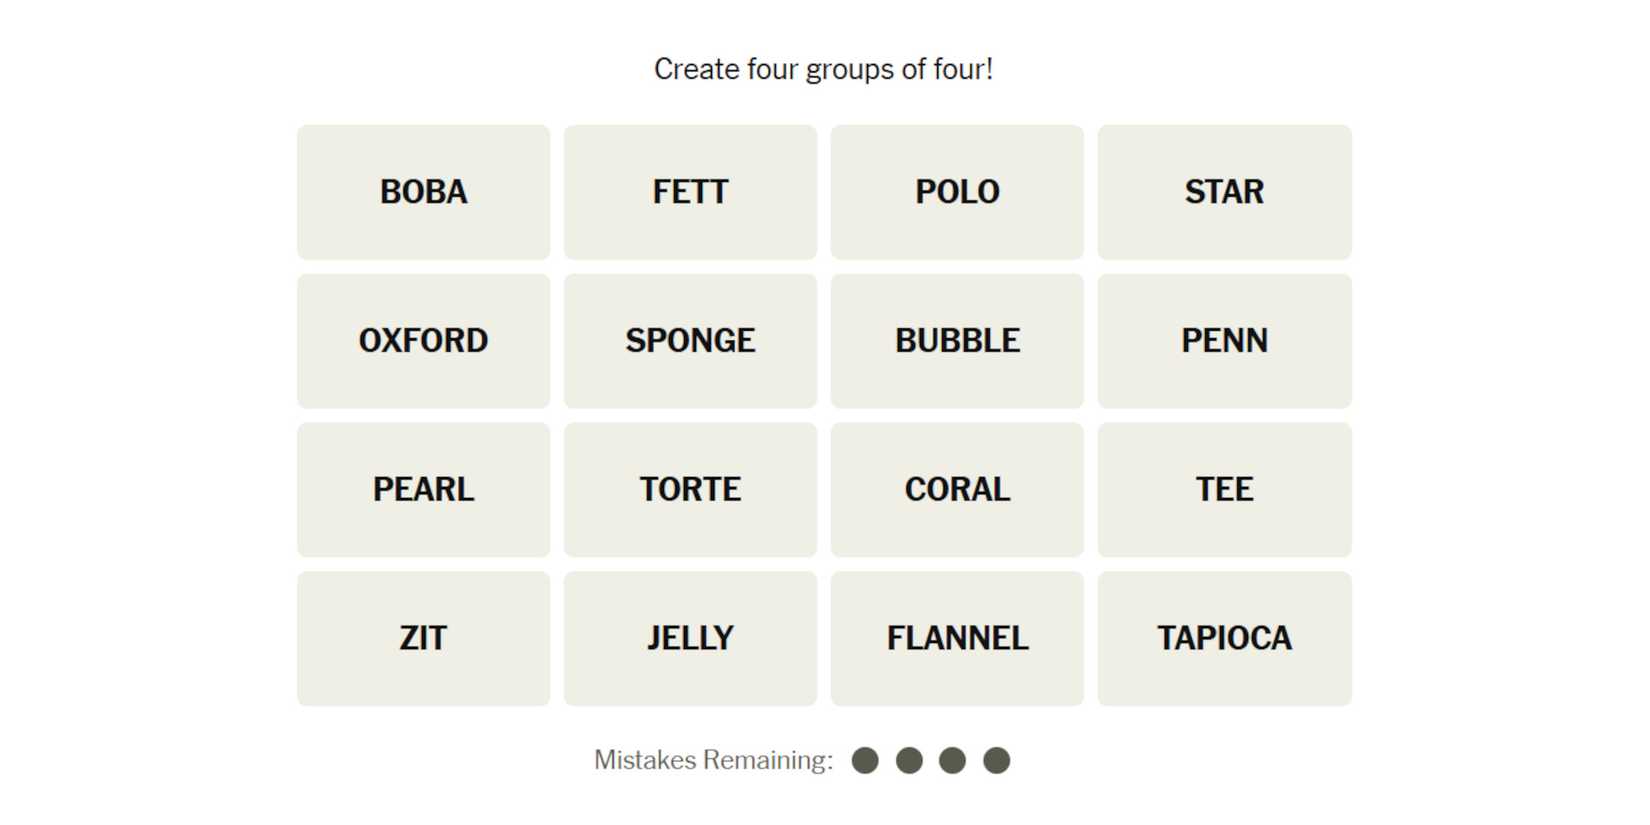Tap the TEE tile
The width and height of the screenshot is (1650, 825).
1224,490
